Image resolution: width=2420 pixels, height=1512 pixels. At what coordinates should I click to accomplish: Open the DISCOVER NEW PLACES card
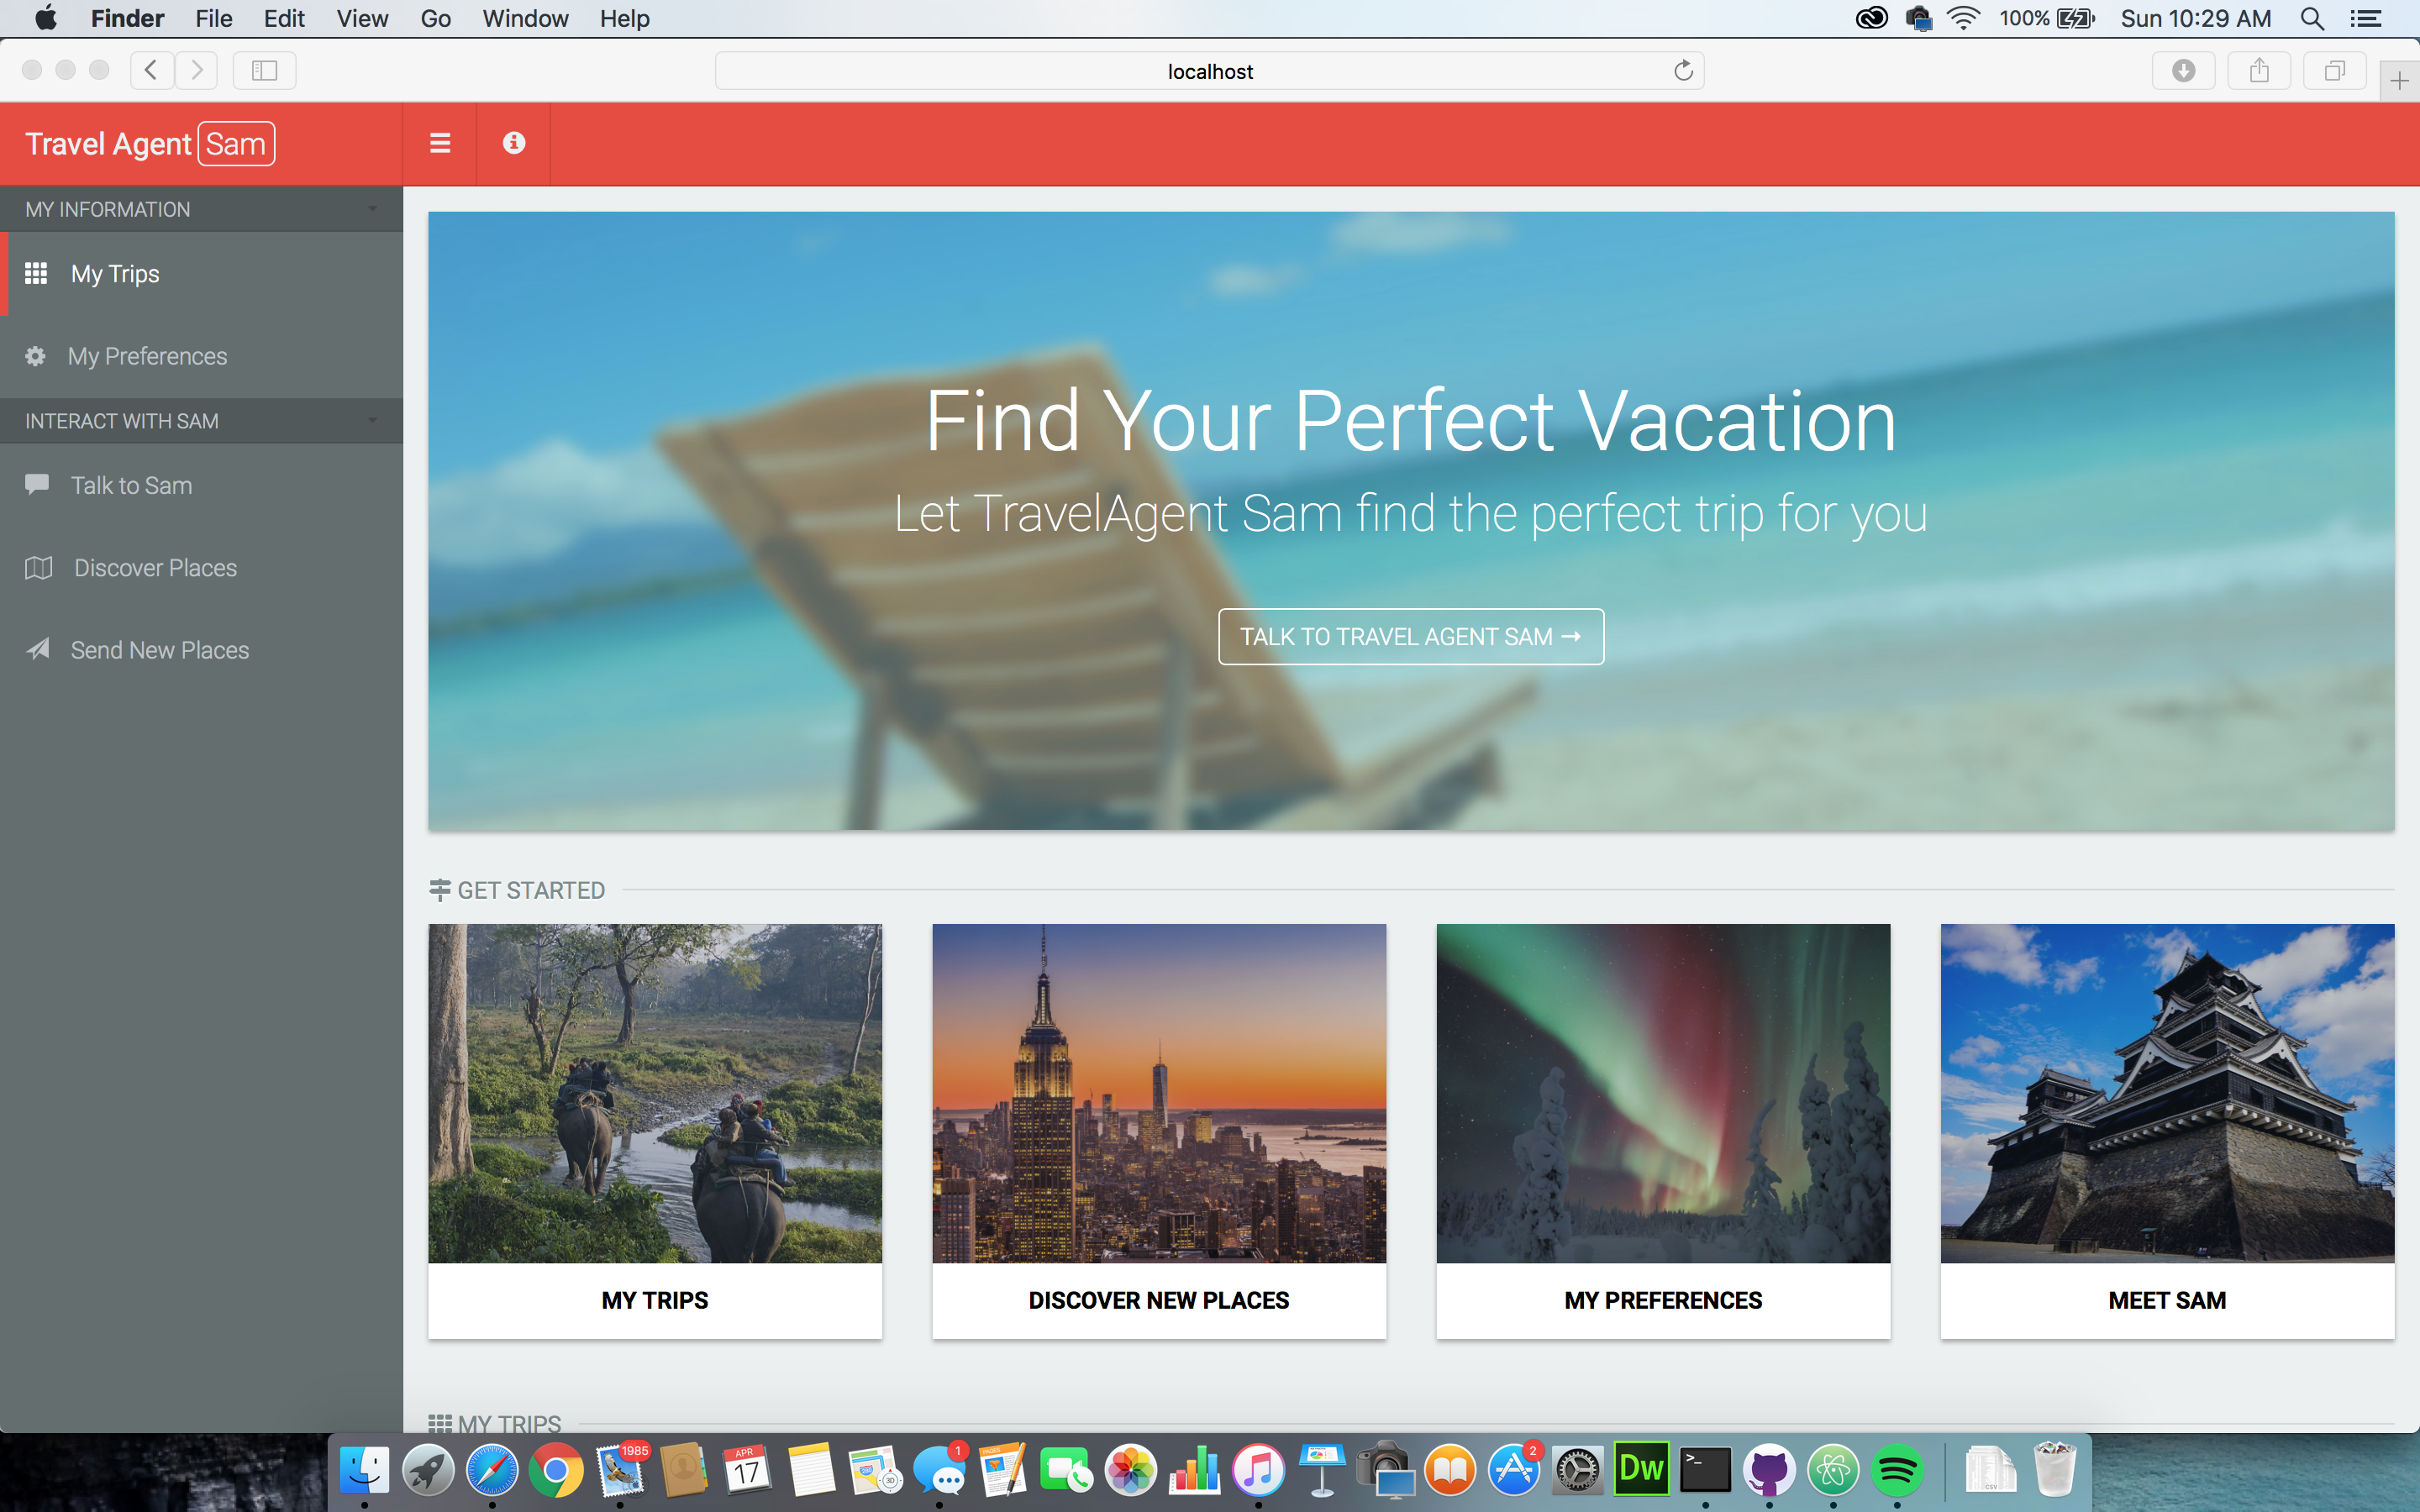pyautogui.click(x=1159, y=1130)
